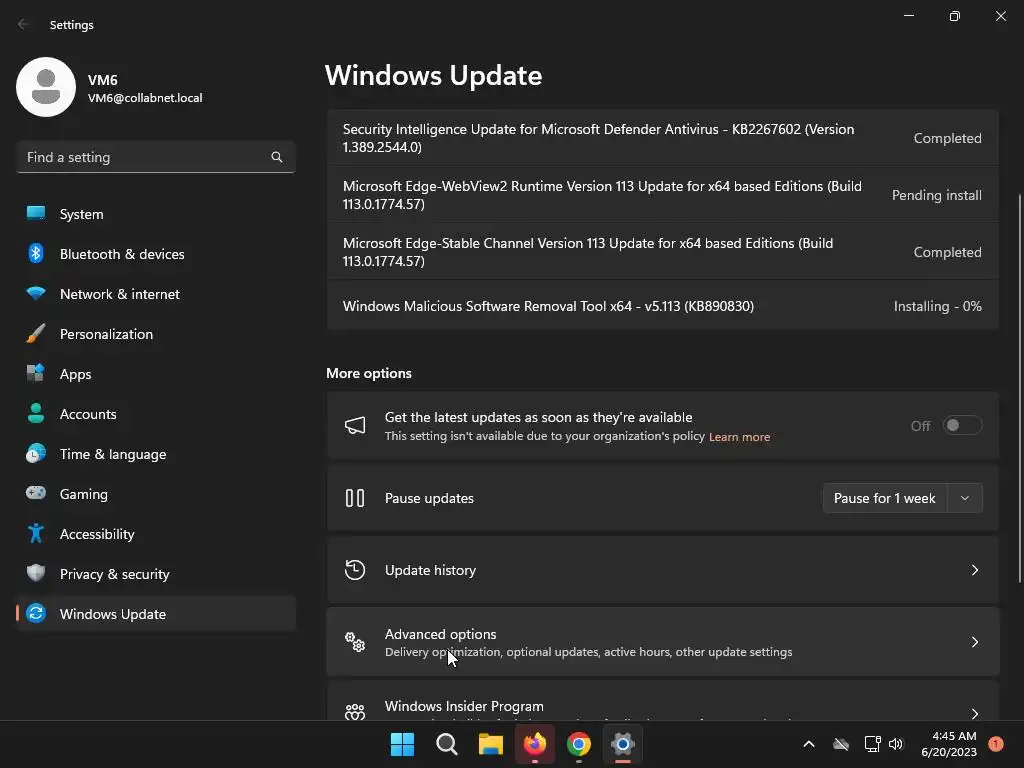This screenshot has width=1024, height=768.
Task: Click the Bluetooth icon in sidebar
Action: click(36, 253)
